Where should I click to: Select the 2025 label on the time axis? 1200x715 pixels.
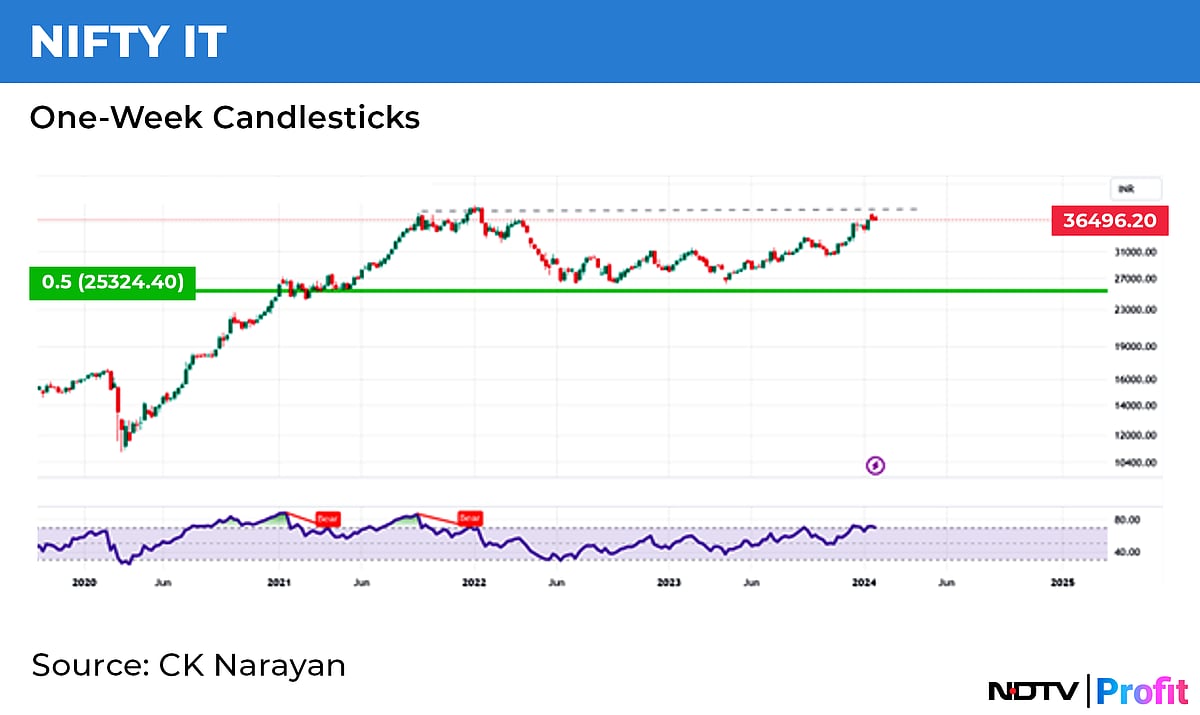[1063, 581]
